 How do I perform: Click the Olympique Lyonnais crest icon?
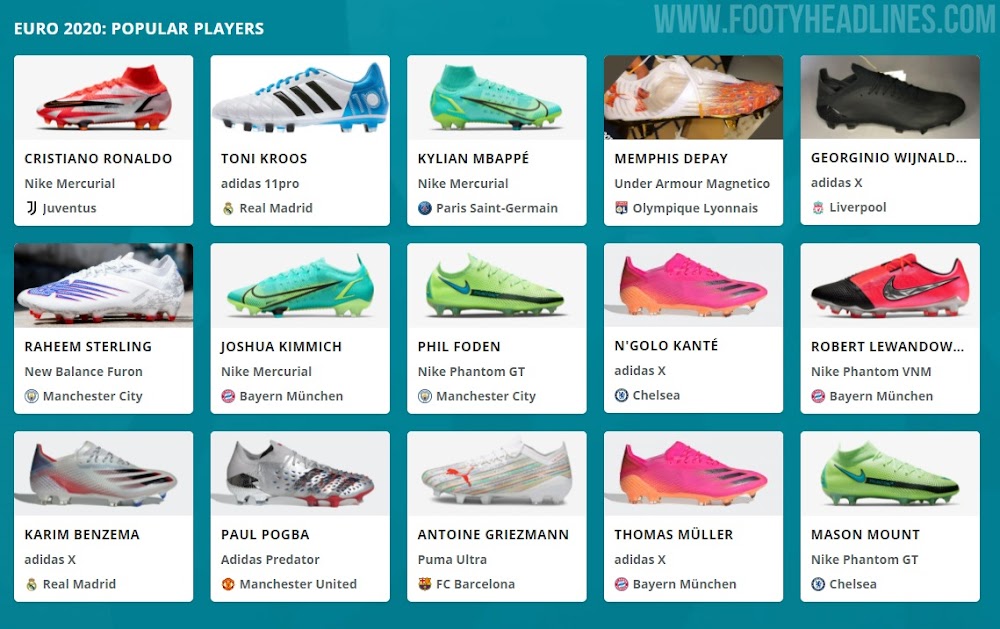pyautogui.click(x=621, y=208)
